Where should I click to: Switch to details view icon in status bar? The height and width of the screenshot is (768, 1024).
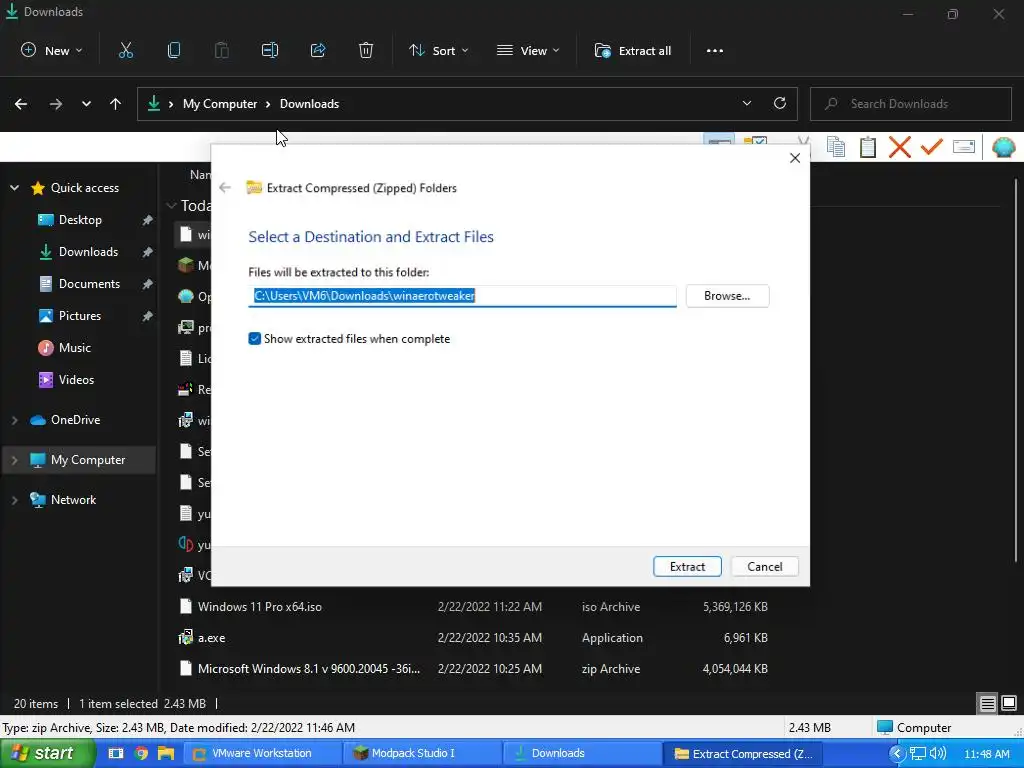tap(987, 703)
